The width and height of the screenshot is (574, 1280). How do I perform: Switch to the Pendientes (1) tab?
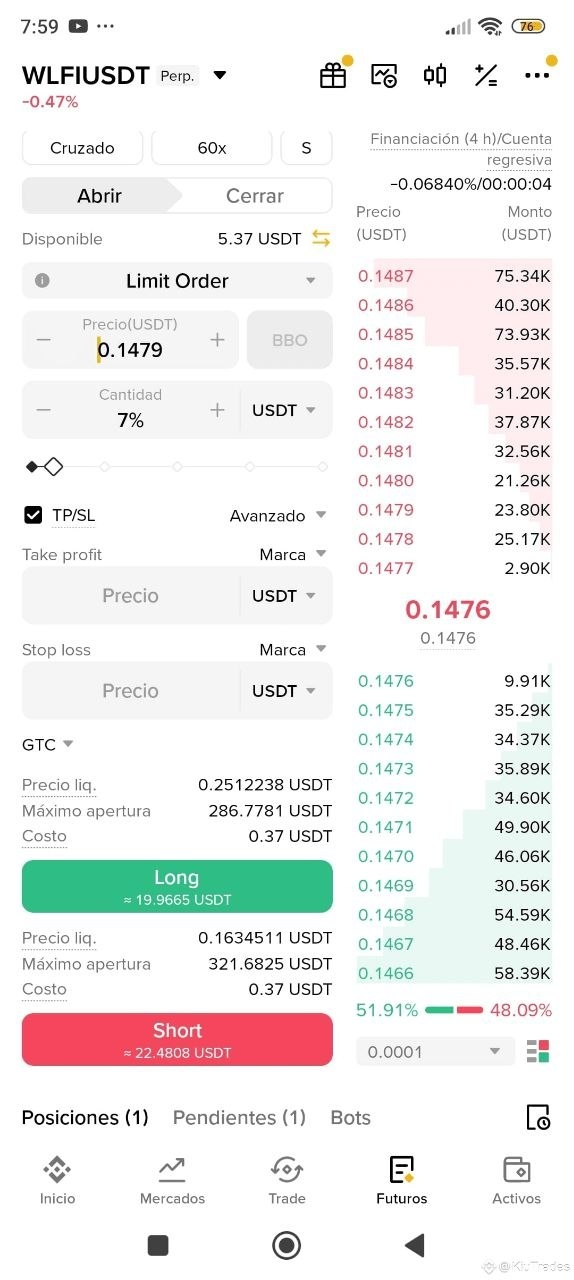(x=239, y=1117)
